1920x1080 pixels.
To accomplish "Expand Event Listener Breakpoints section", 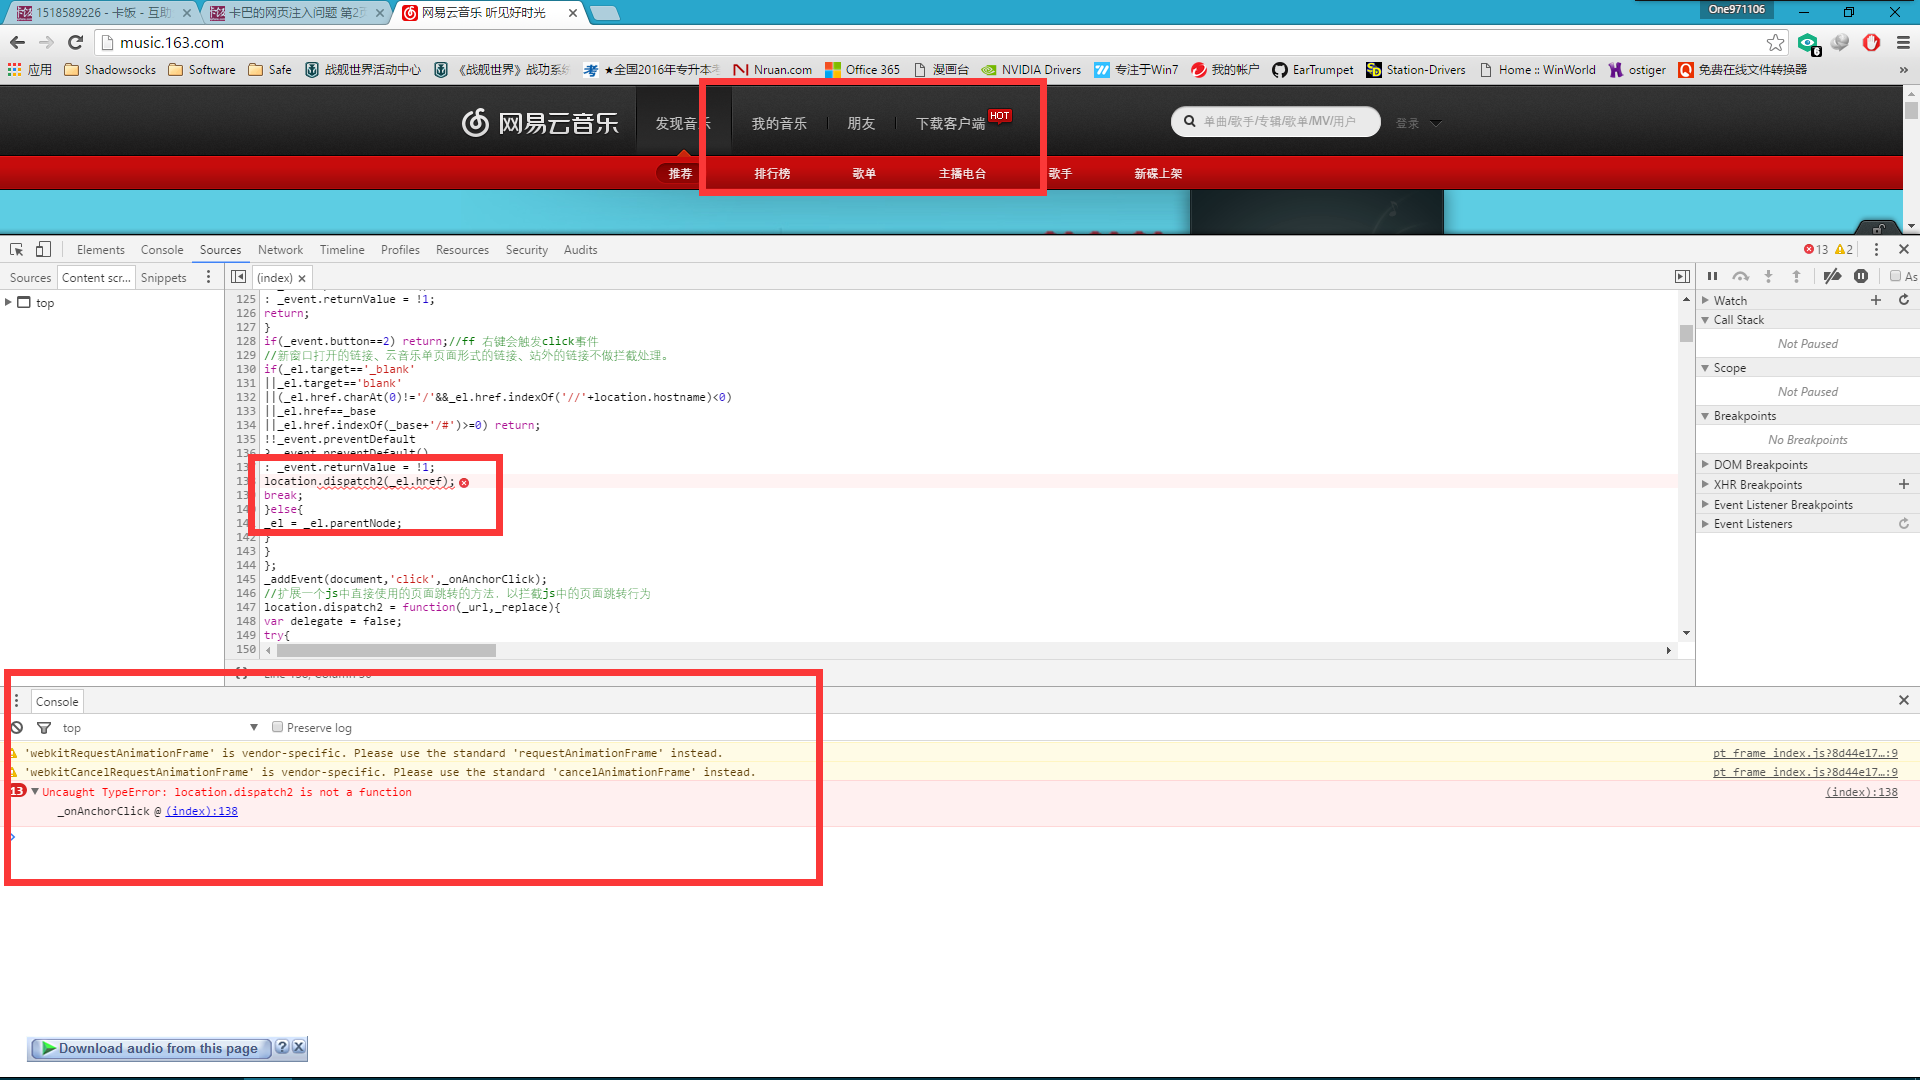I will click(x=1705, y=505).
